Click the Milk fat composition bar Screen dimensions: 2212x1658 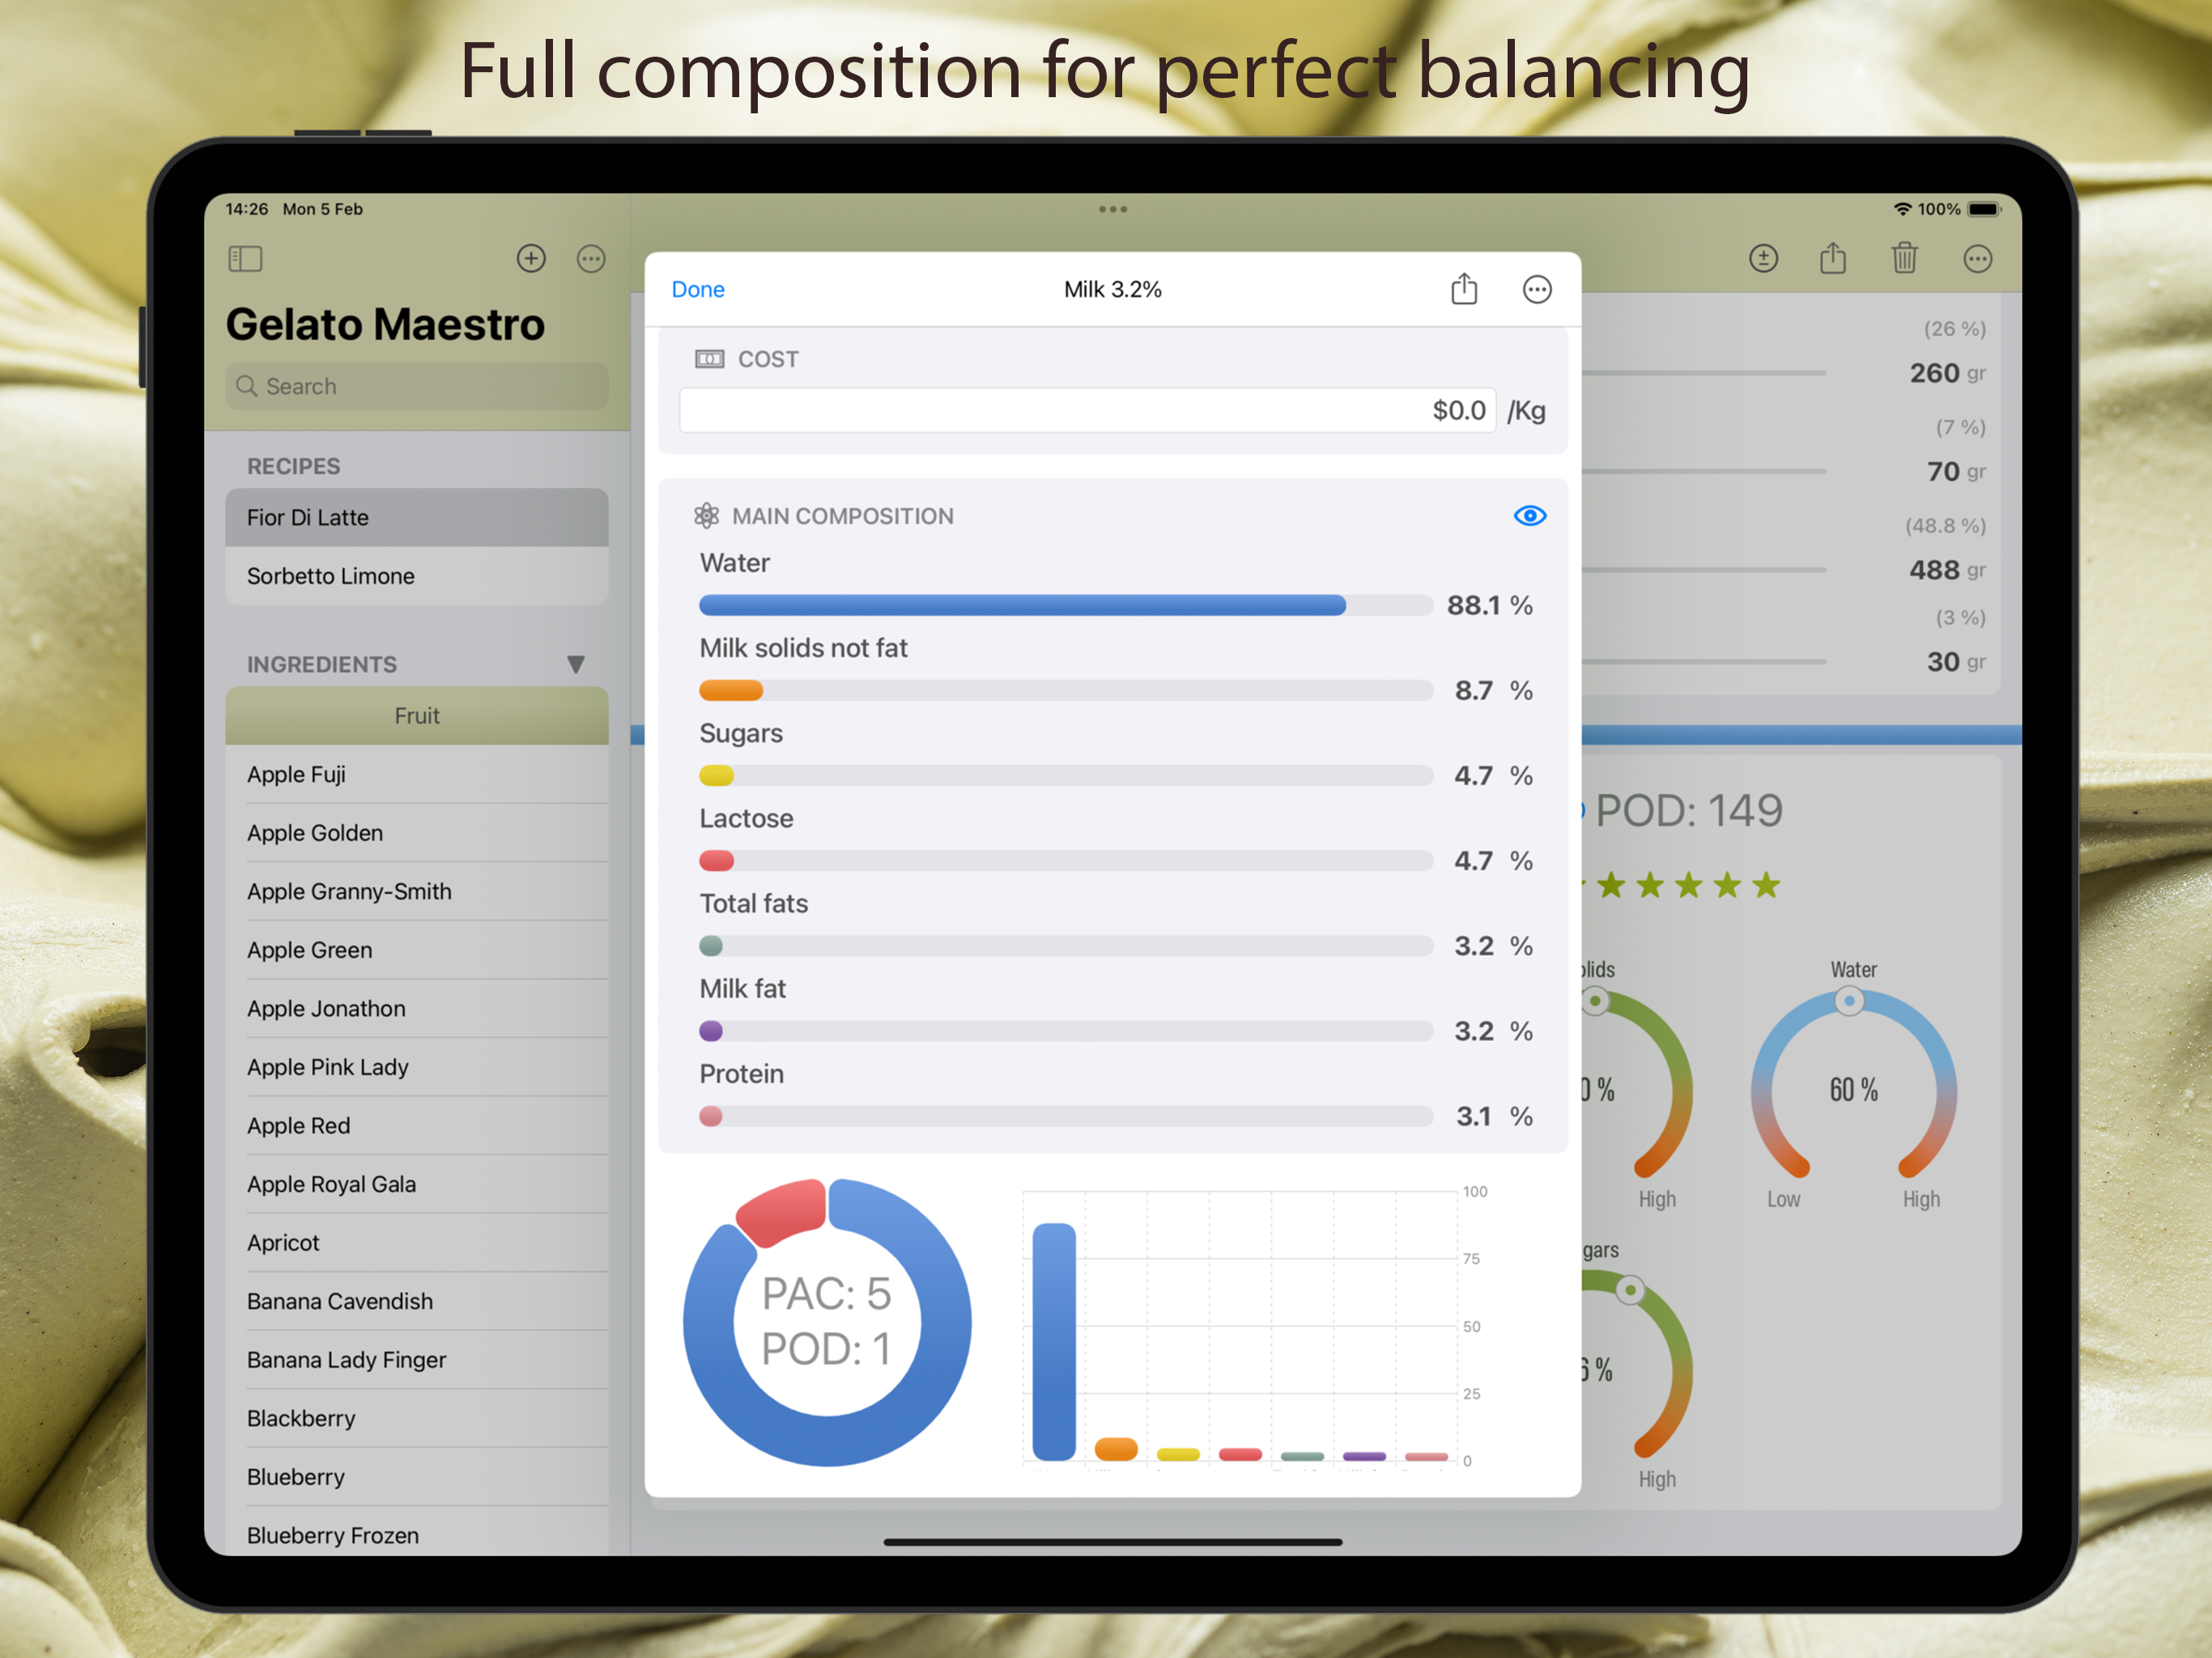coord(1066,1030)
